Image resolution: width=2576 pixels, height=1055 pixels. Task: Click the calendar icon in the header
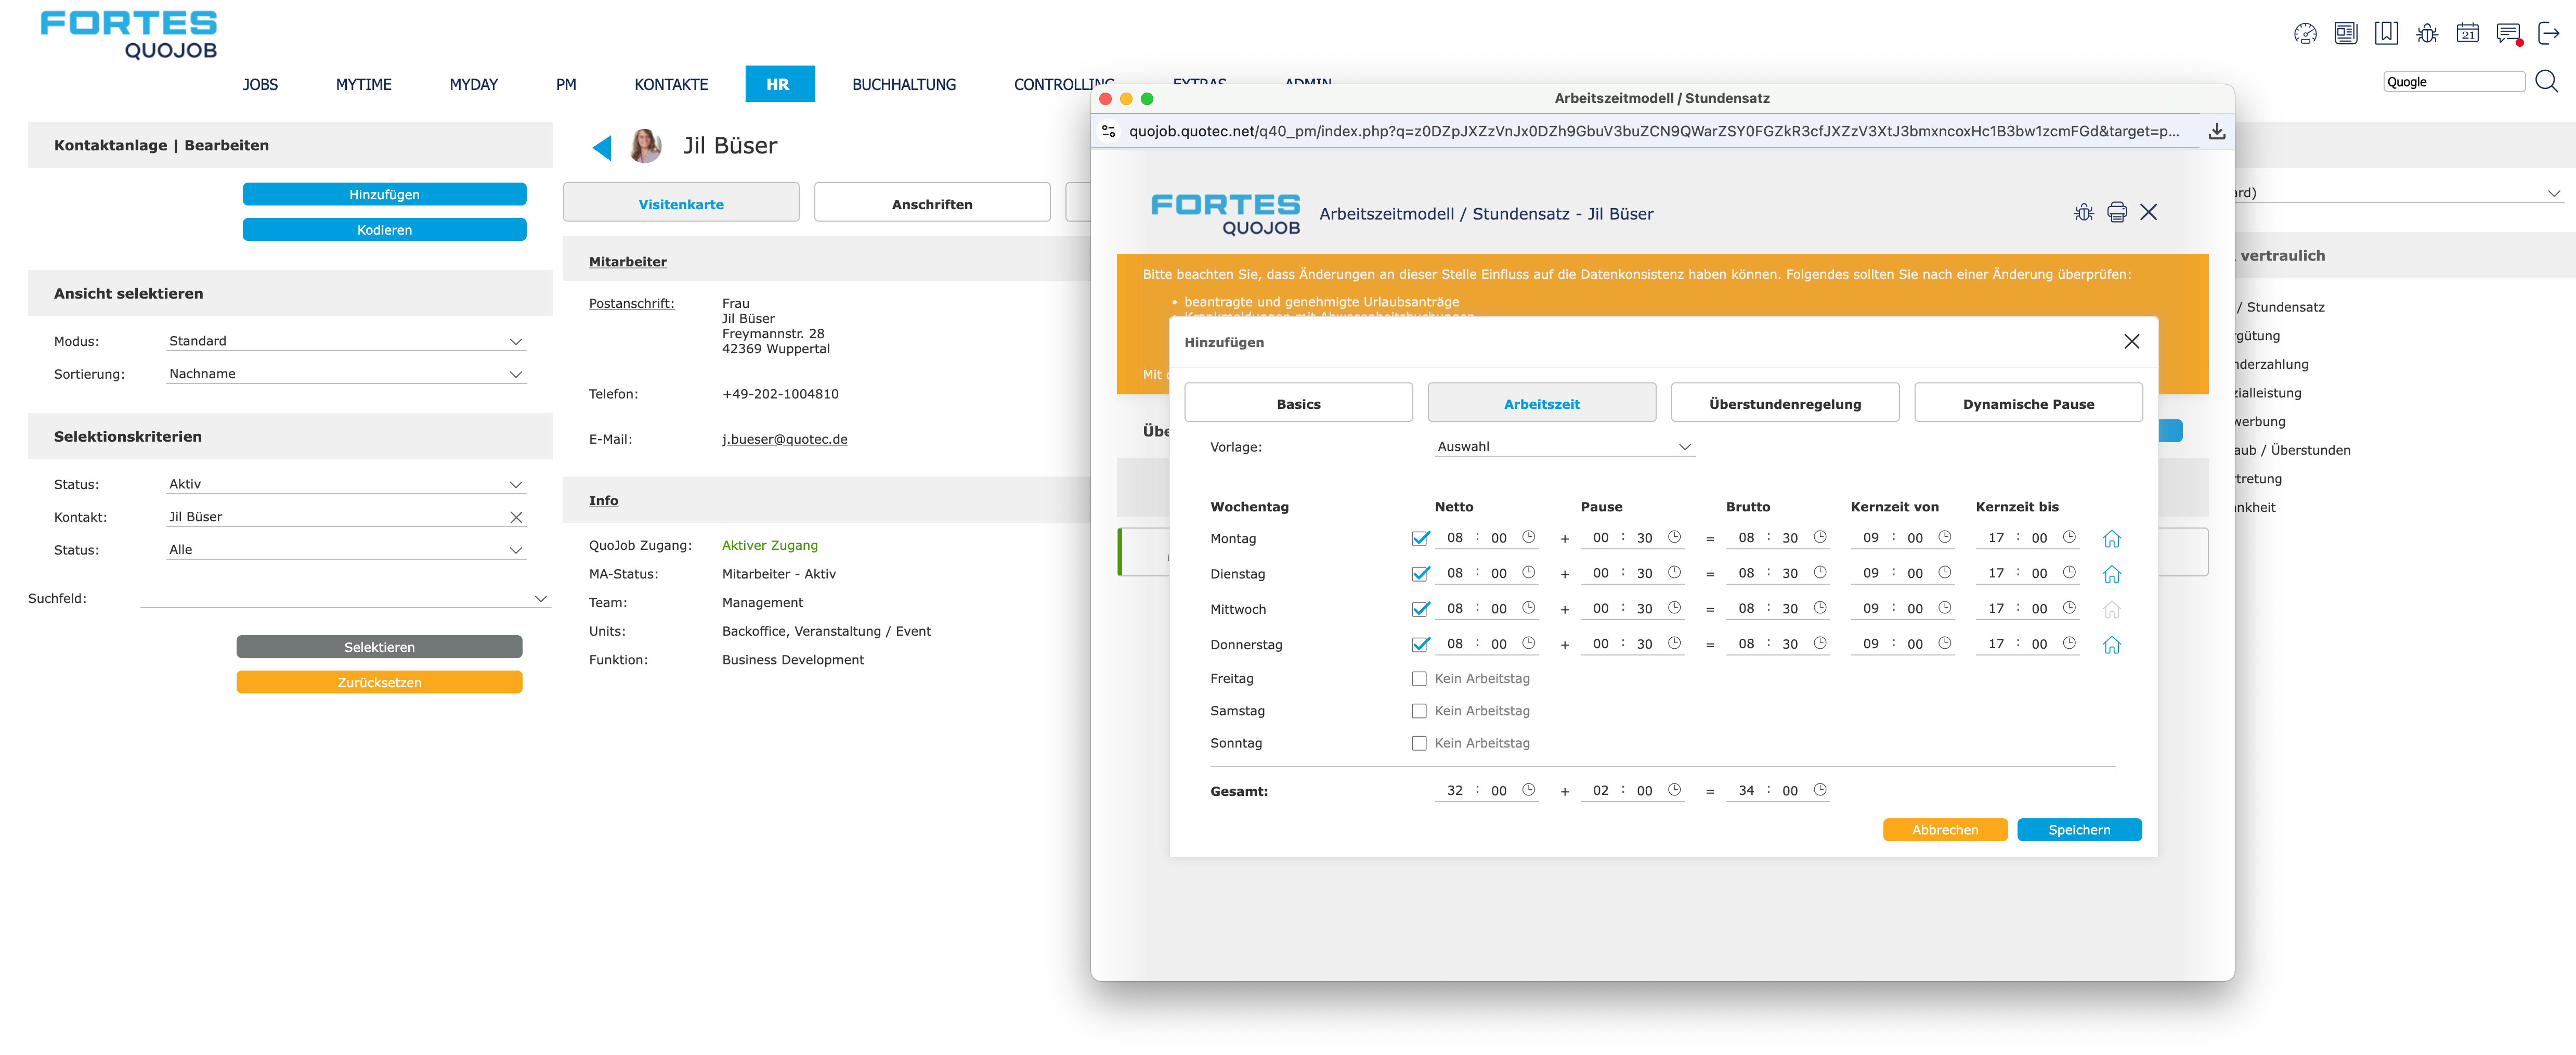pyautogui.click(x=2467, y=34)
